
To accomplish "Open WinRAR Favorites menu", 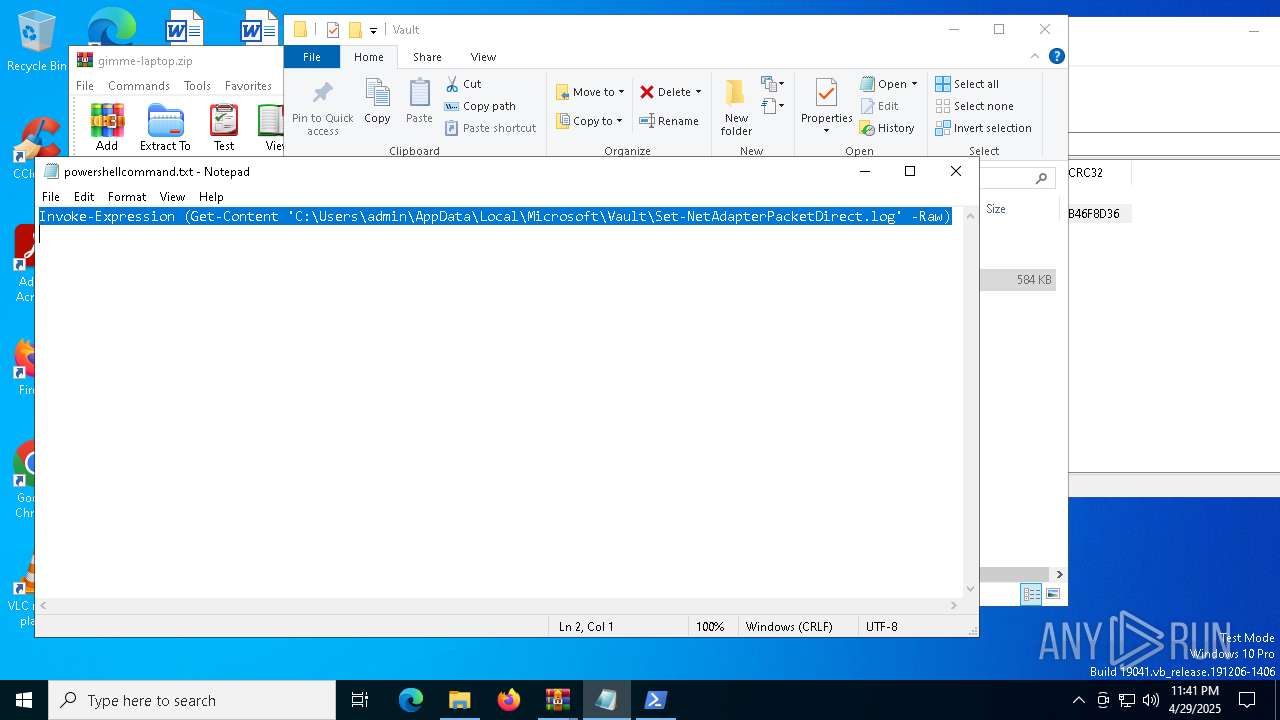I will tap(248, 86).
